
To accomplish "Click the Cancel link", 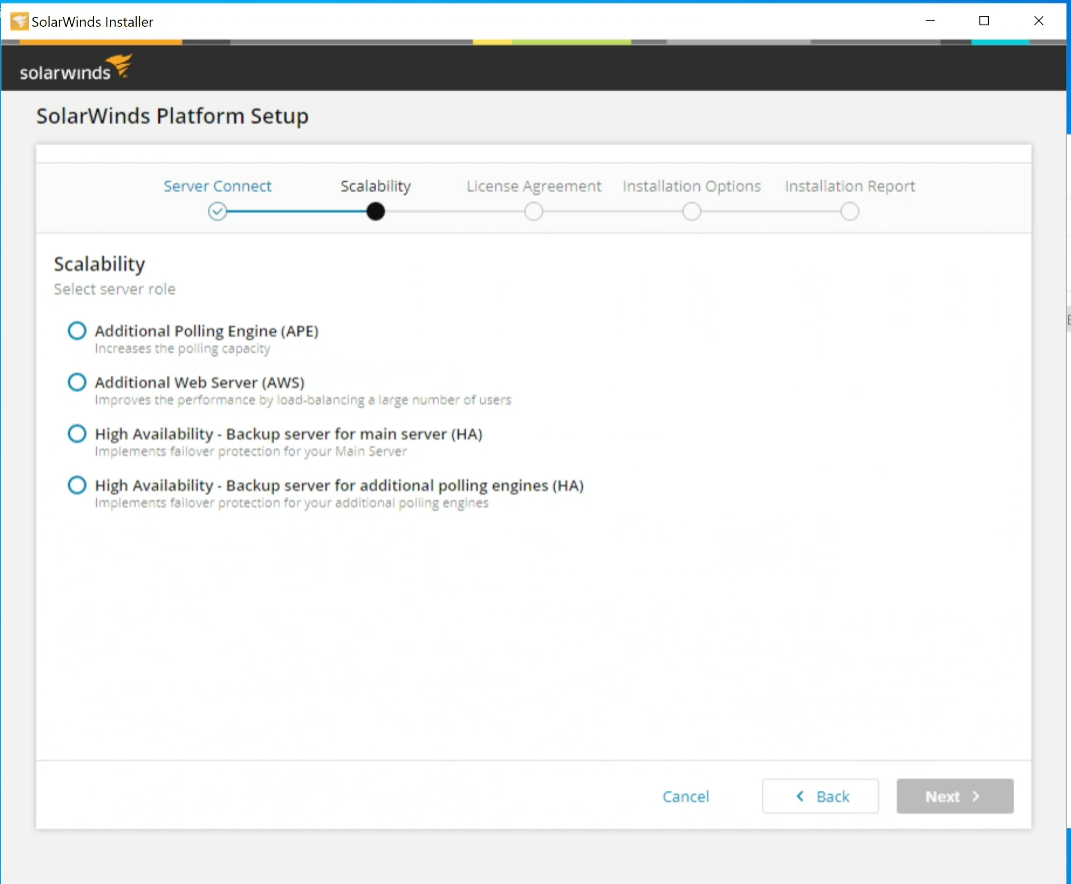I will (x=686, y=797).
